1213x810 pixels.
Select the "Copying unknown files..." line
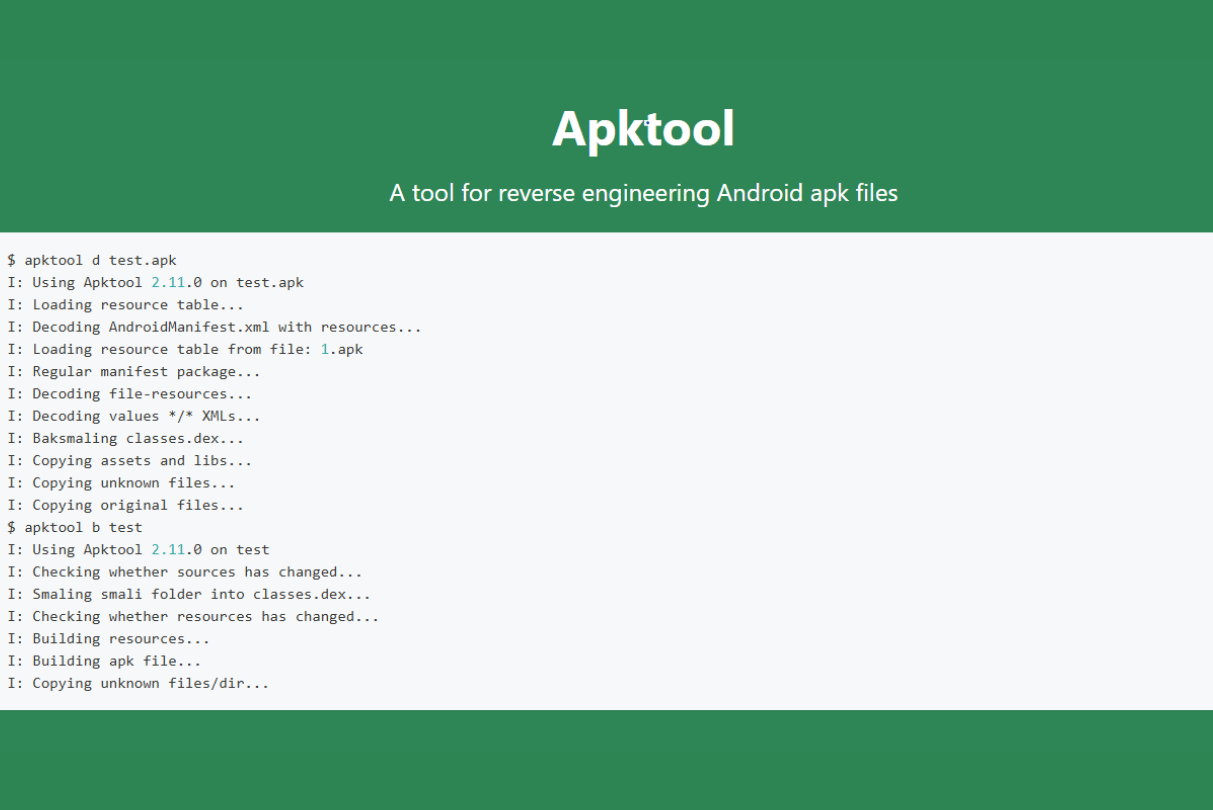click(x=121, y=482)
